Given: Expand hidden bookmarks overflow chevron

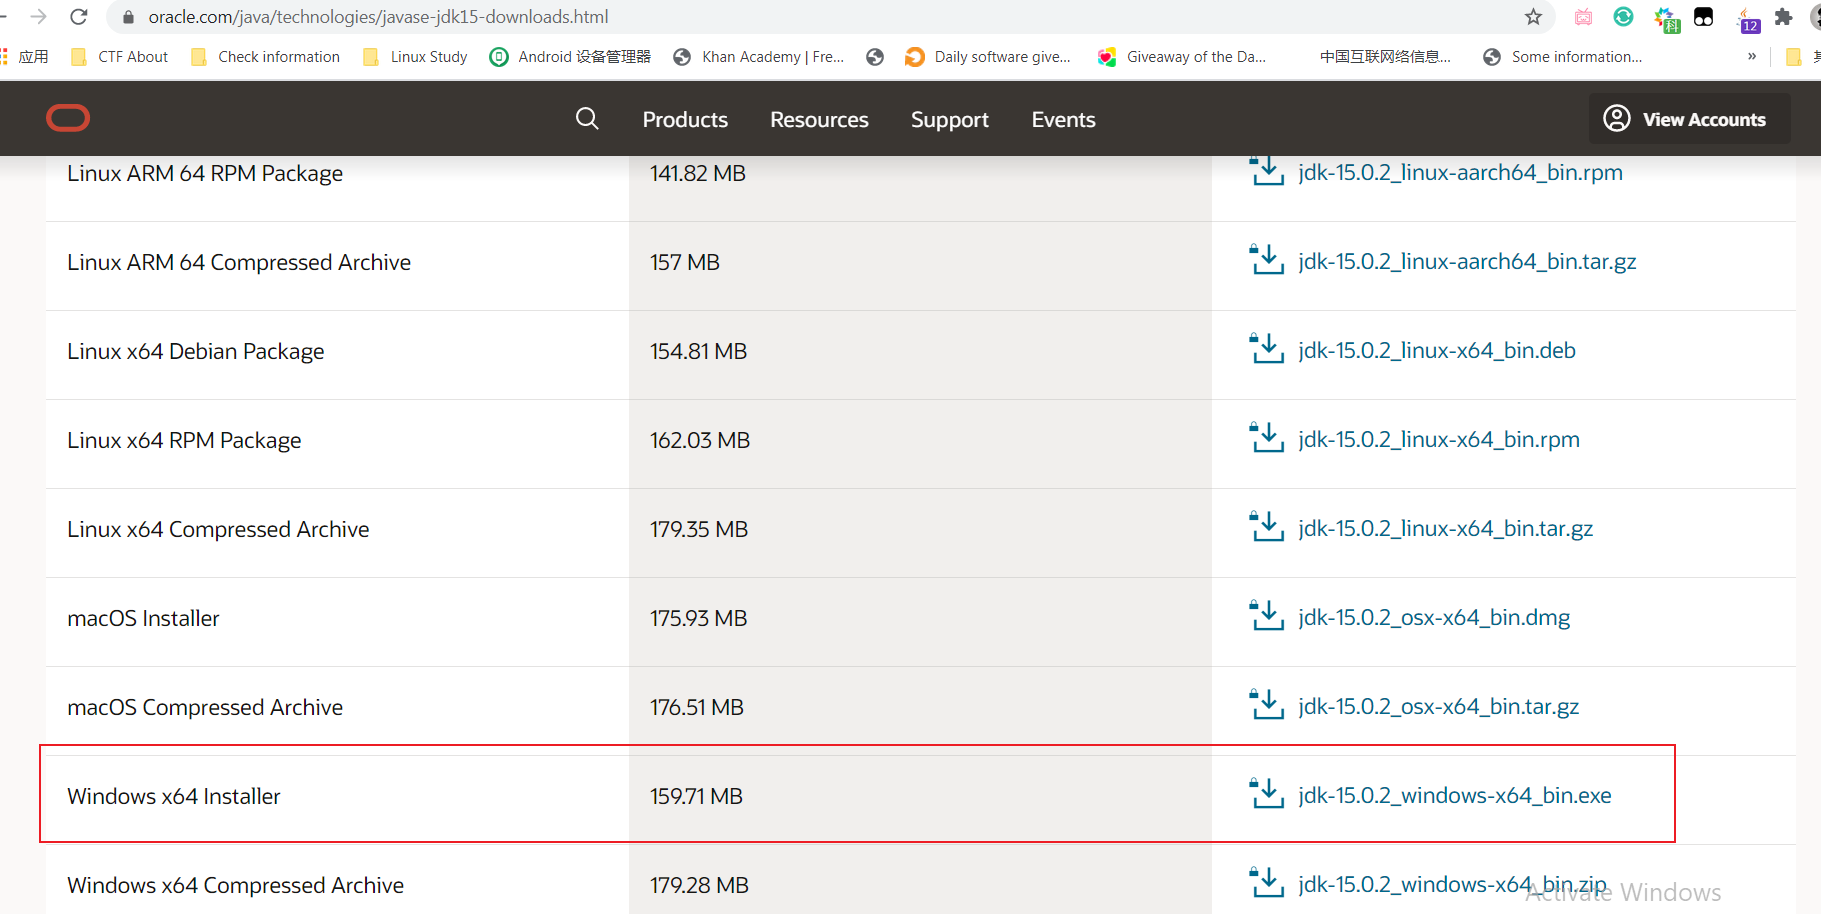Looking at the screenshot, I should 1751,57.
